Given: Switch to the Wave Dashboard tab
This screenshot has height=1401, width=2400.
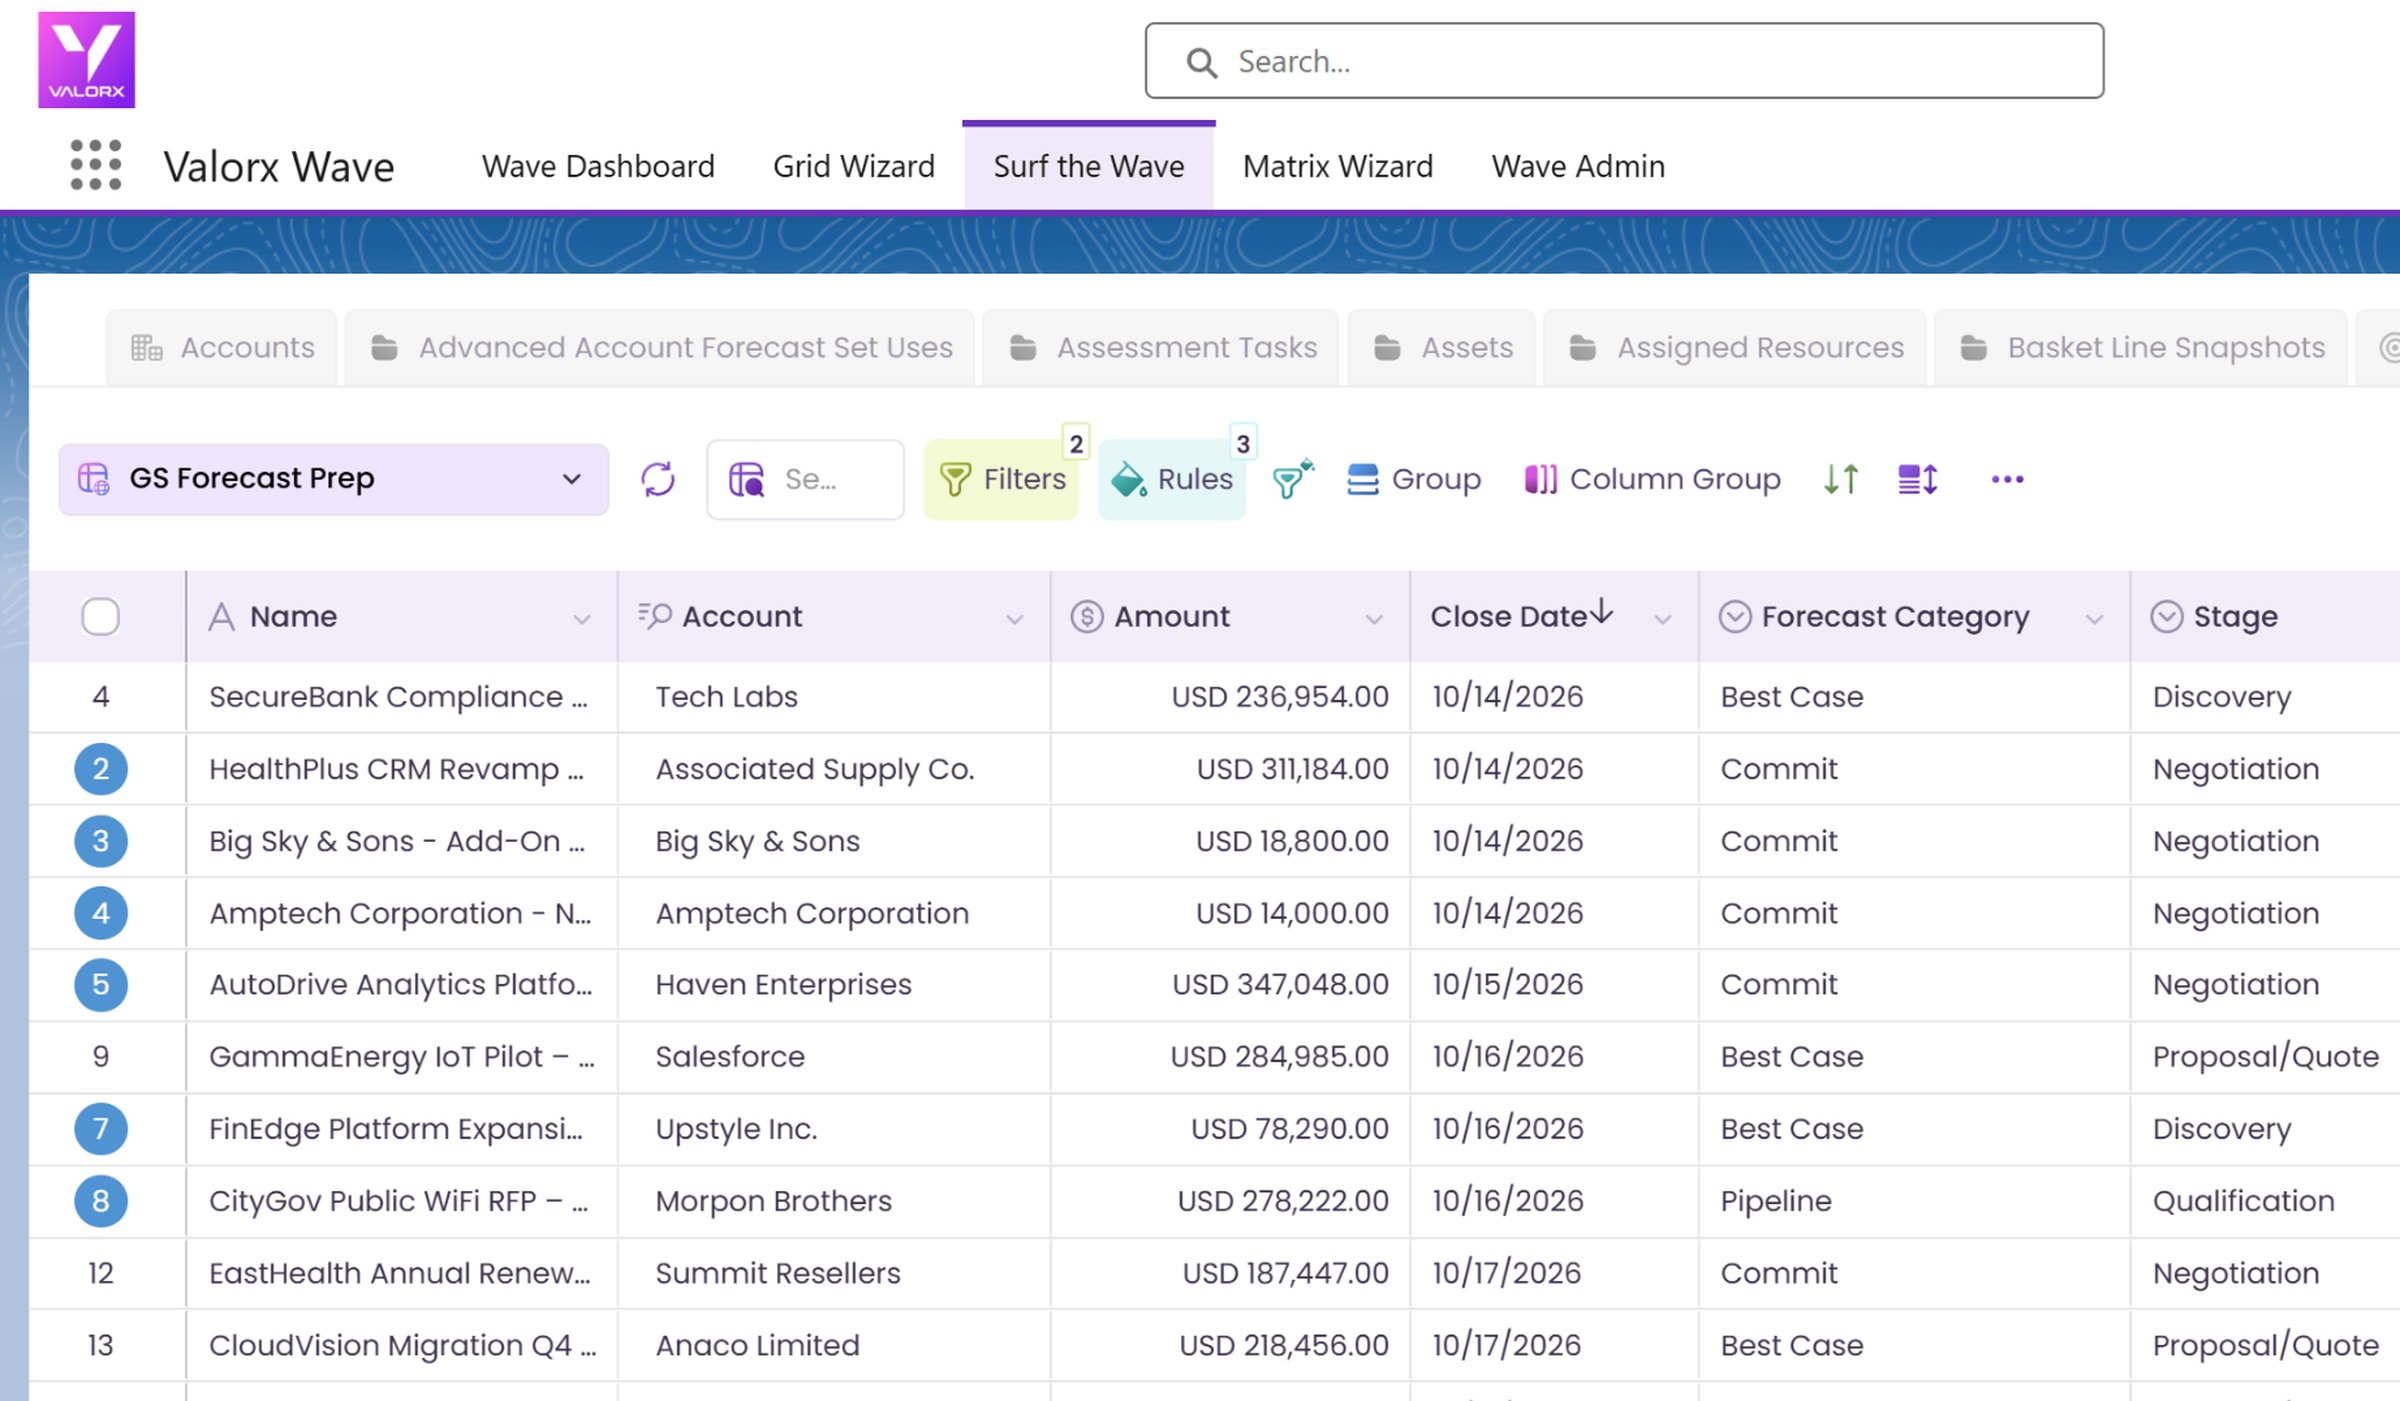Looking at the screenshot, I should pyautogui.click(x=598, y=166).
